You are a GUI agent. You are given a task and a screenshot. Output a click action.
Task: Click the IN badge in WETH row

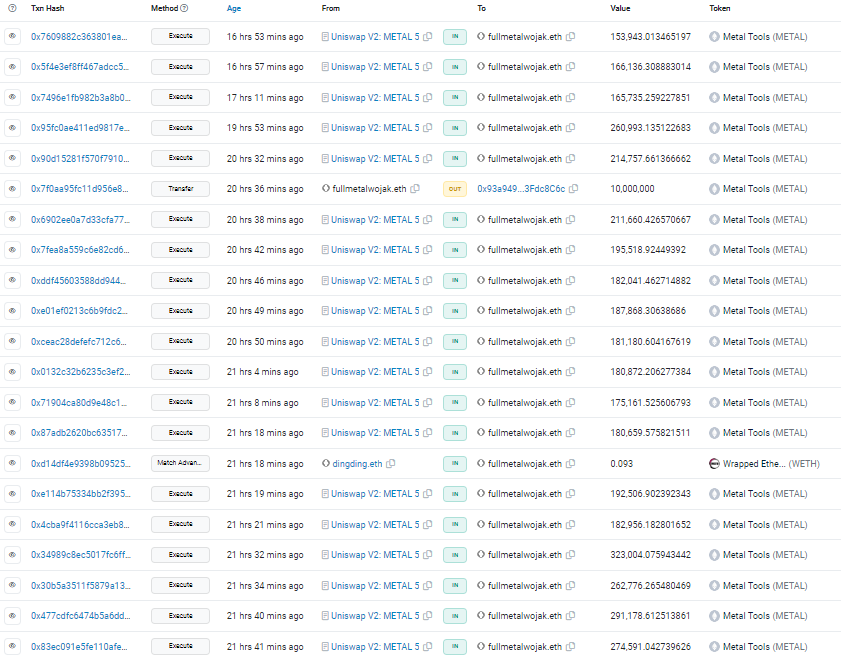click(x=455, y=463)
